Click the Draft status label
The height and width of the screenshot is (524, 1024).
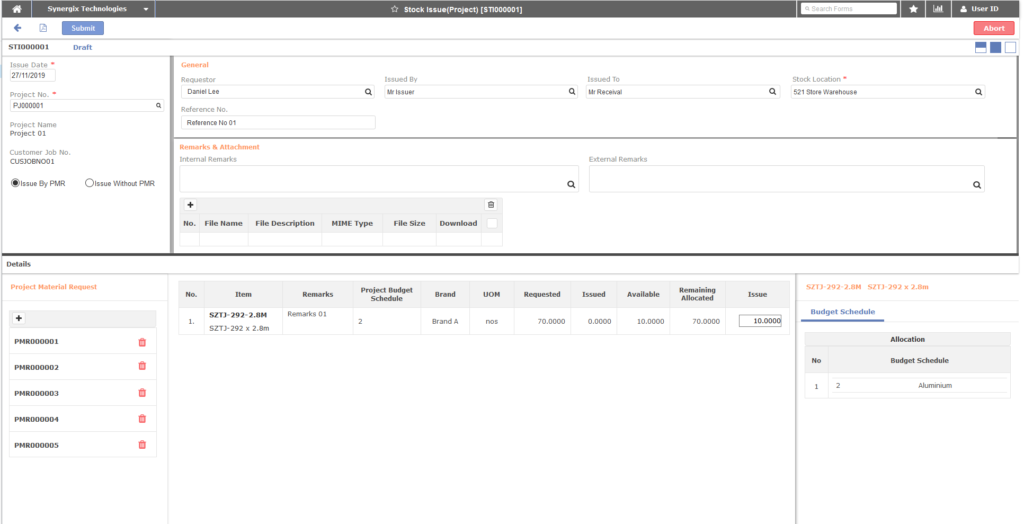coord(82,47)
